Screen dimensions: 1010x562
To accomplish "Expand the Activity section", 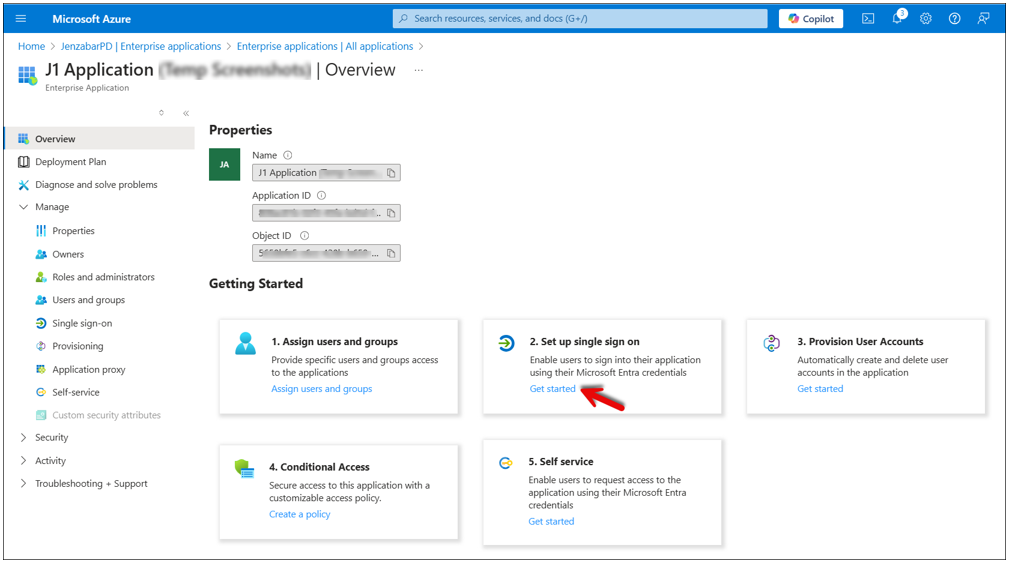I will coord(23,461).
